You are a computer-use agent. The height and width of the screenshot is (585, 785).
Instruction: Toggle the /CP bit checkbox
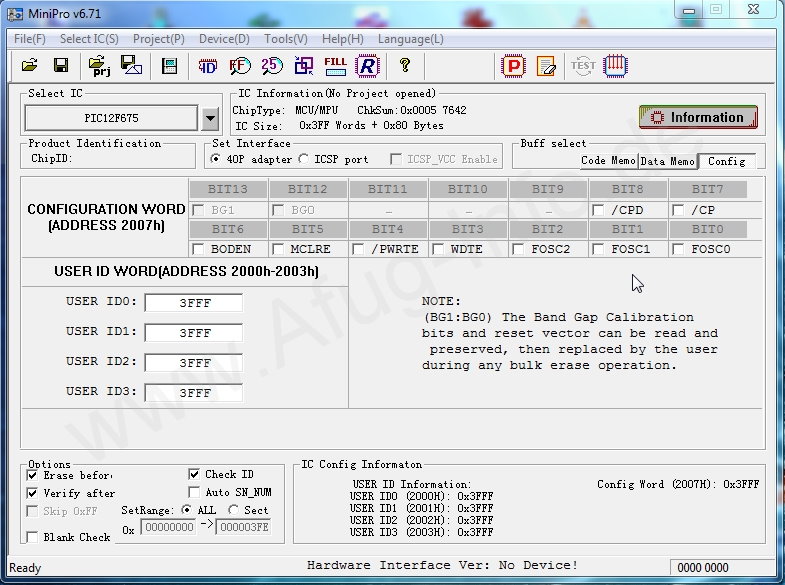point(678,210)
